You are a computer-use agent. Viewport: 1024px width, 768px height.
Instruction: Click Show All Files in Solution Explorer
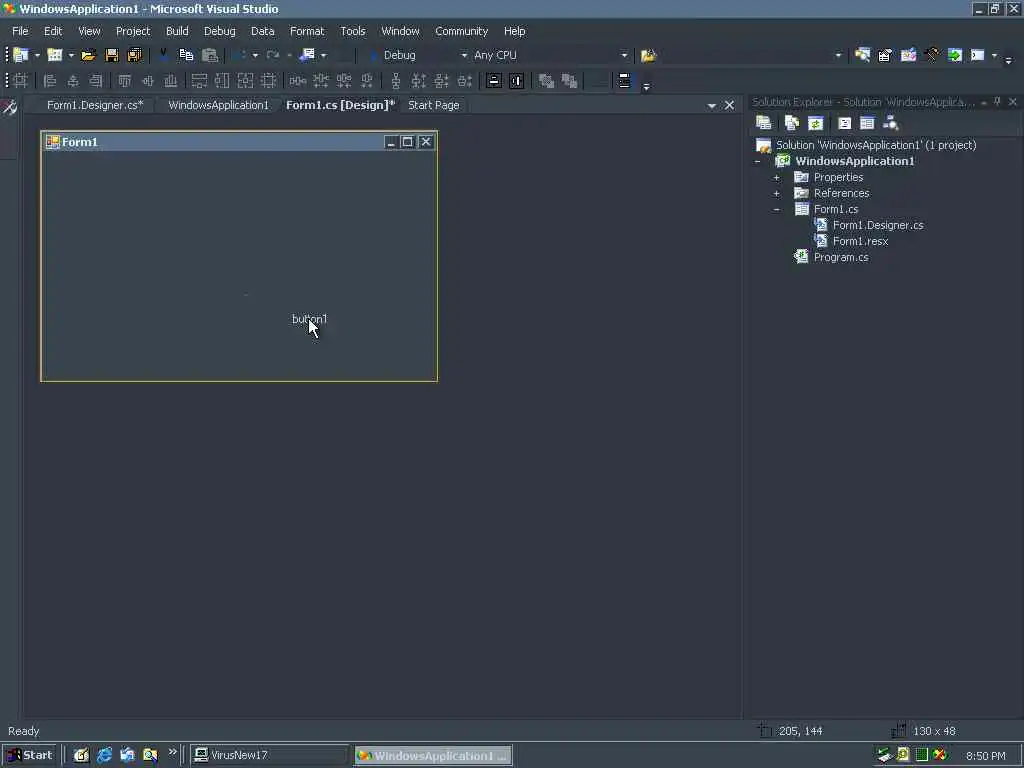coord(792,123)
